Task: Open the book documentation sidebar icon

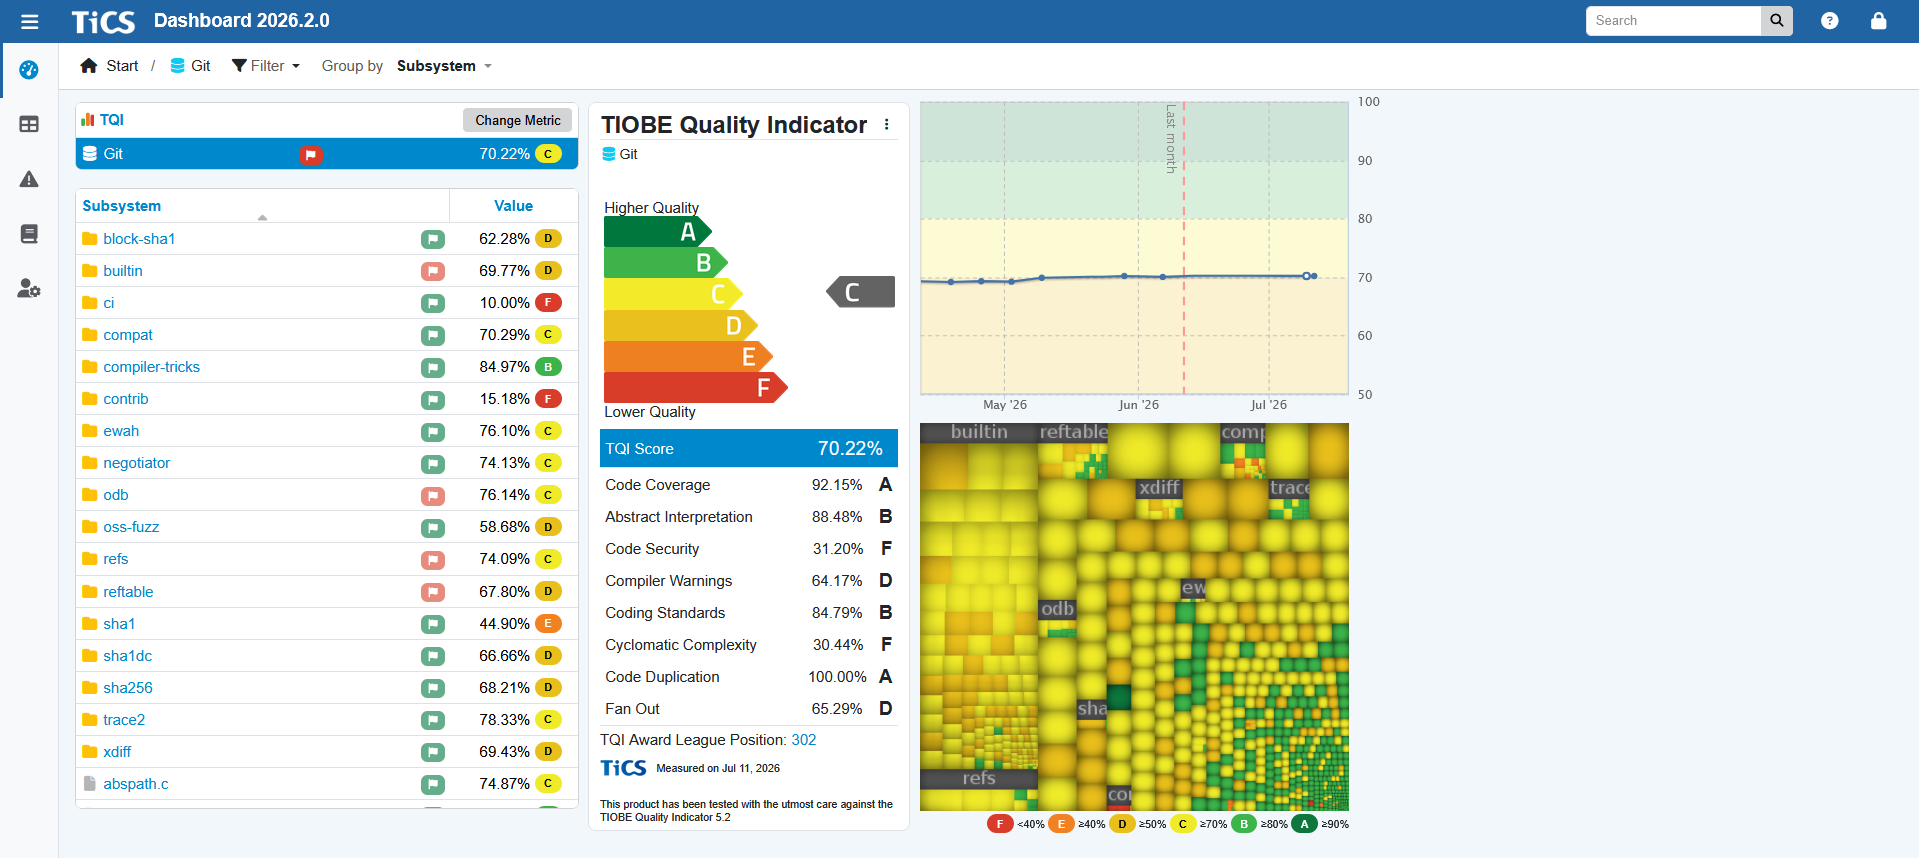Action: pos(29,234)
